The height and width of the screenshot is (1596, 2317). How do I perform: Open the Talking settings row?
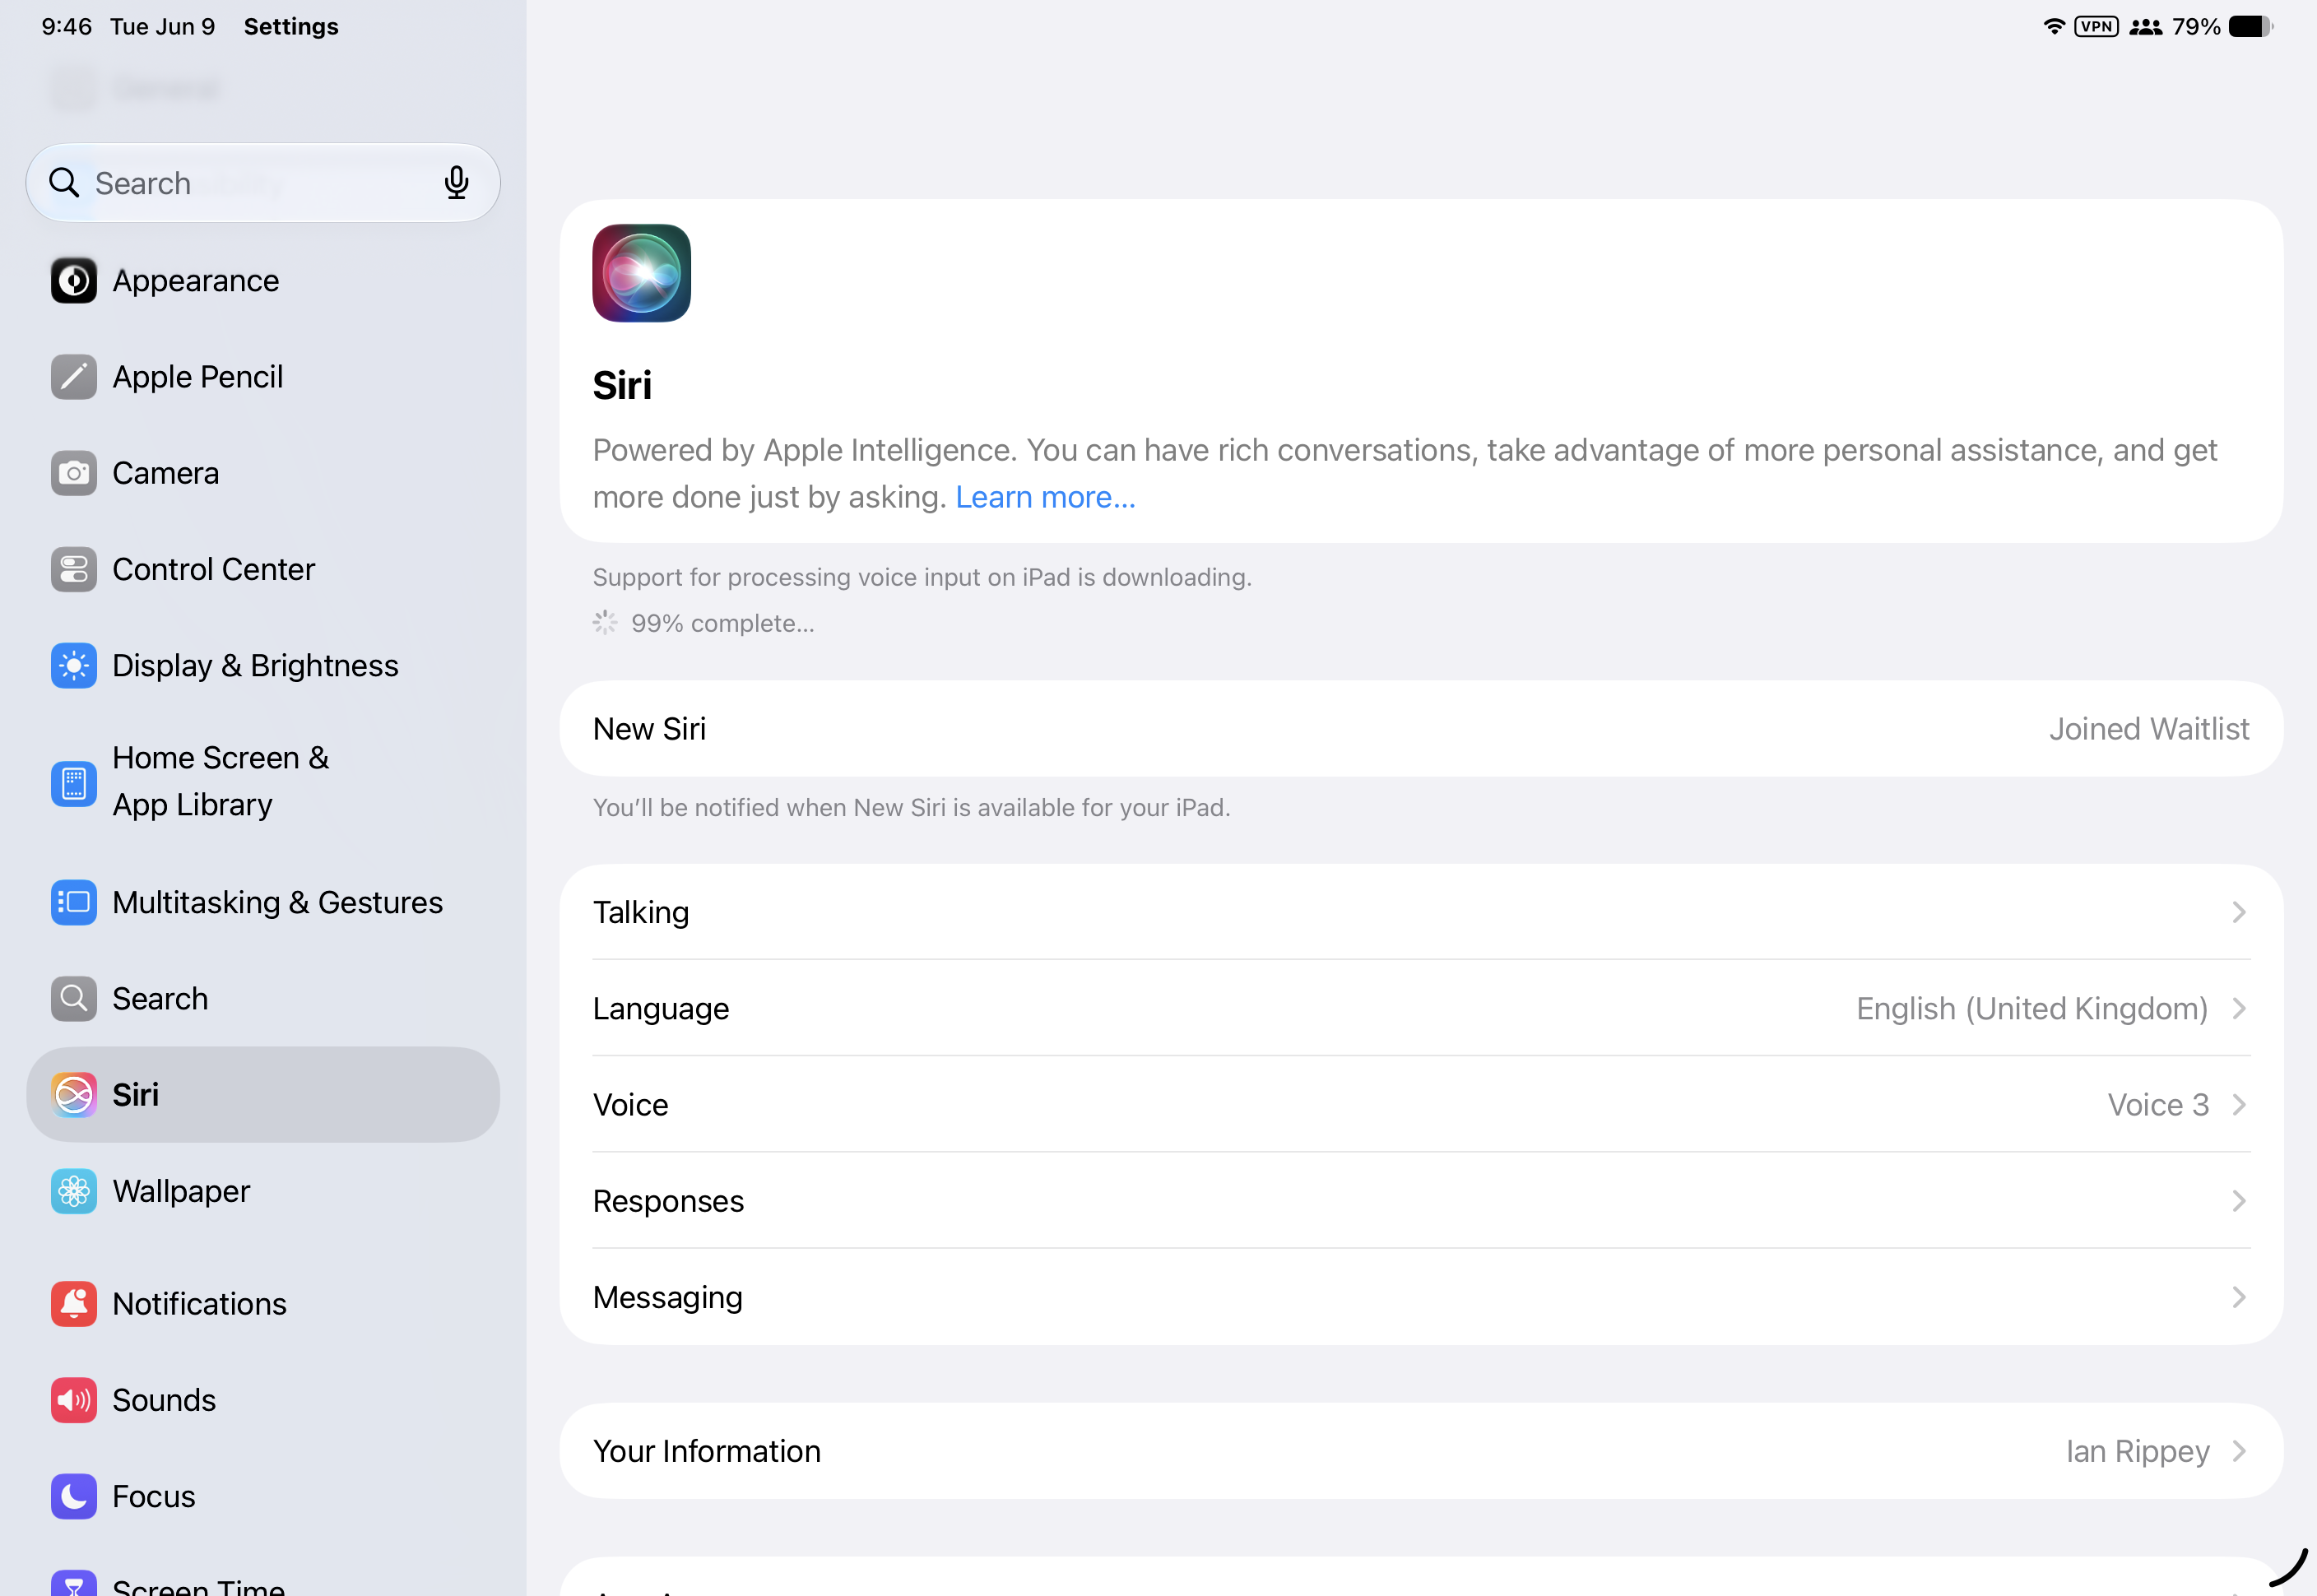pyautogui.click(x=1421, y=912)
